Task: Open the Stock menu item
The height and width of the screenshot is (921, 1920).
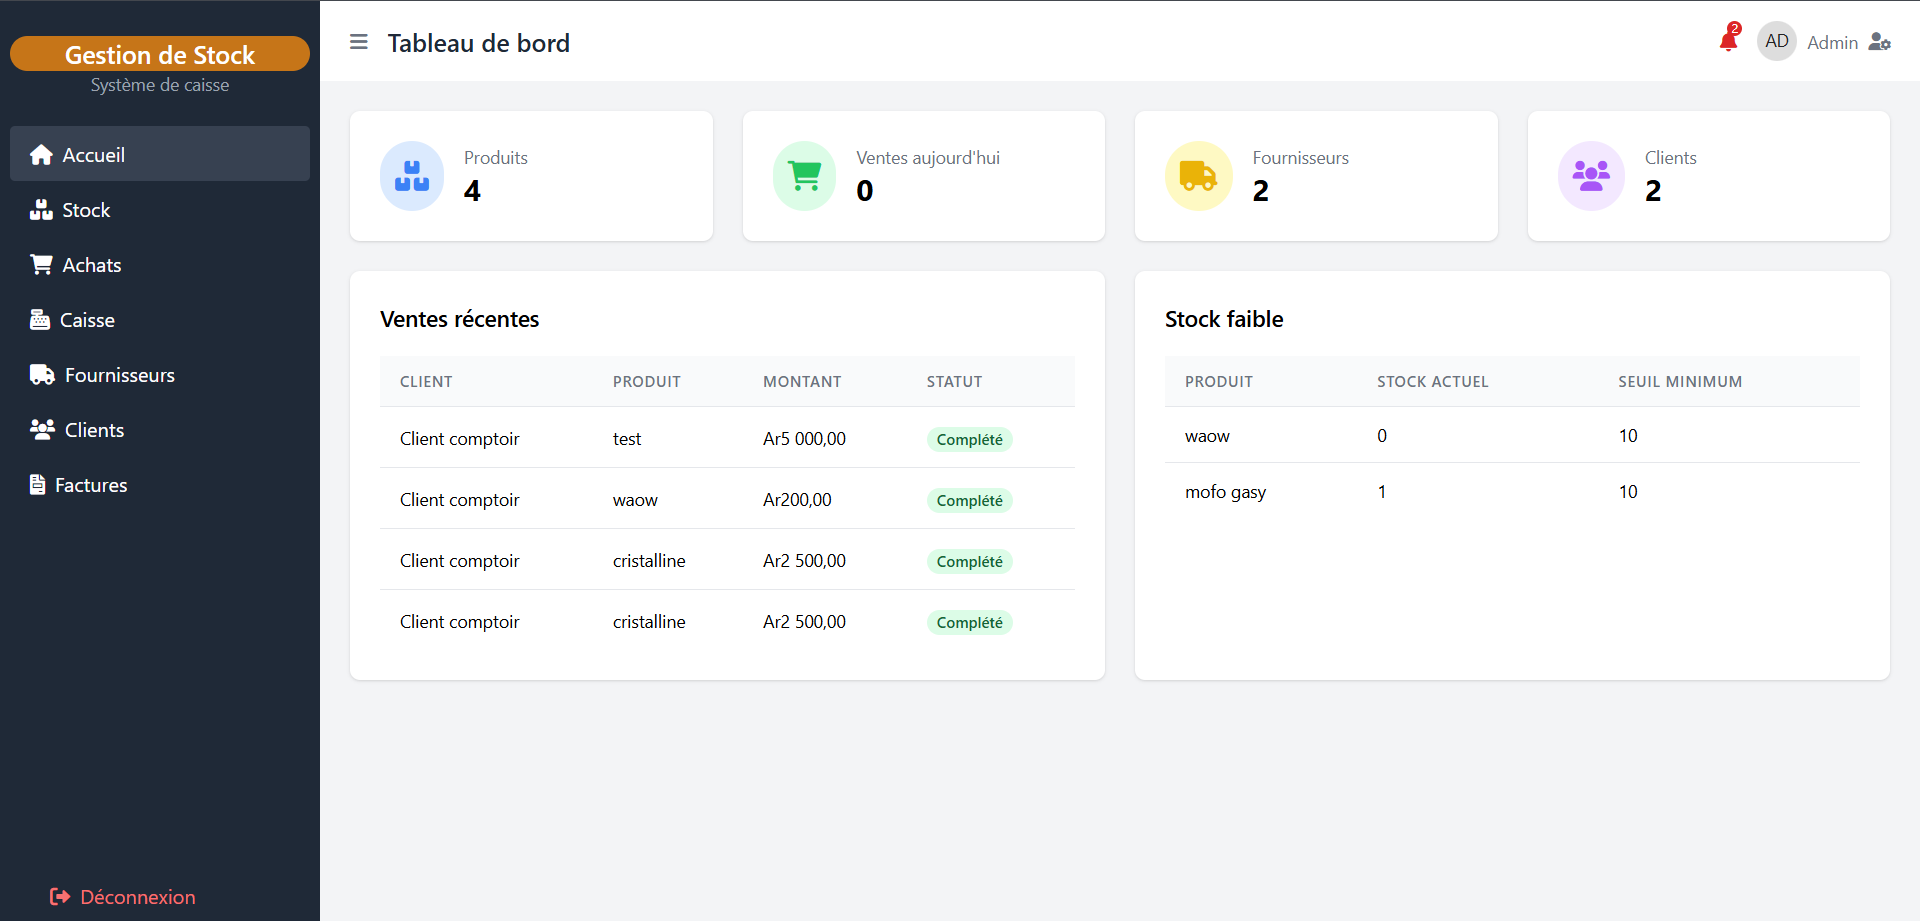Action: [86, 210]
